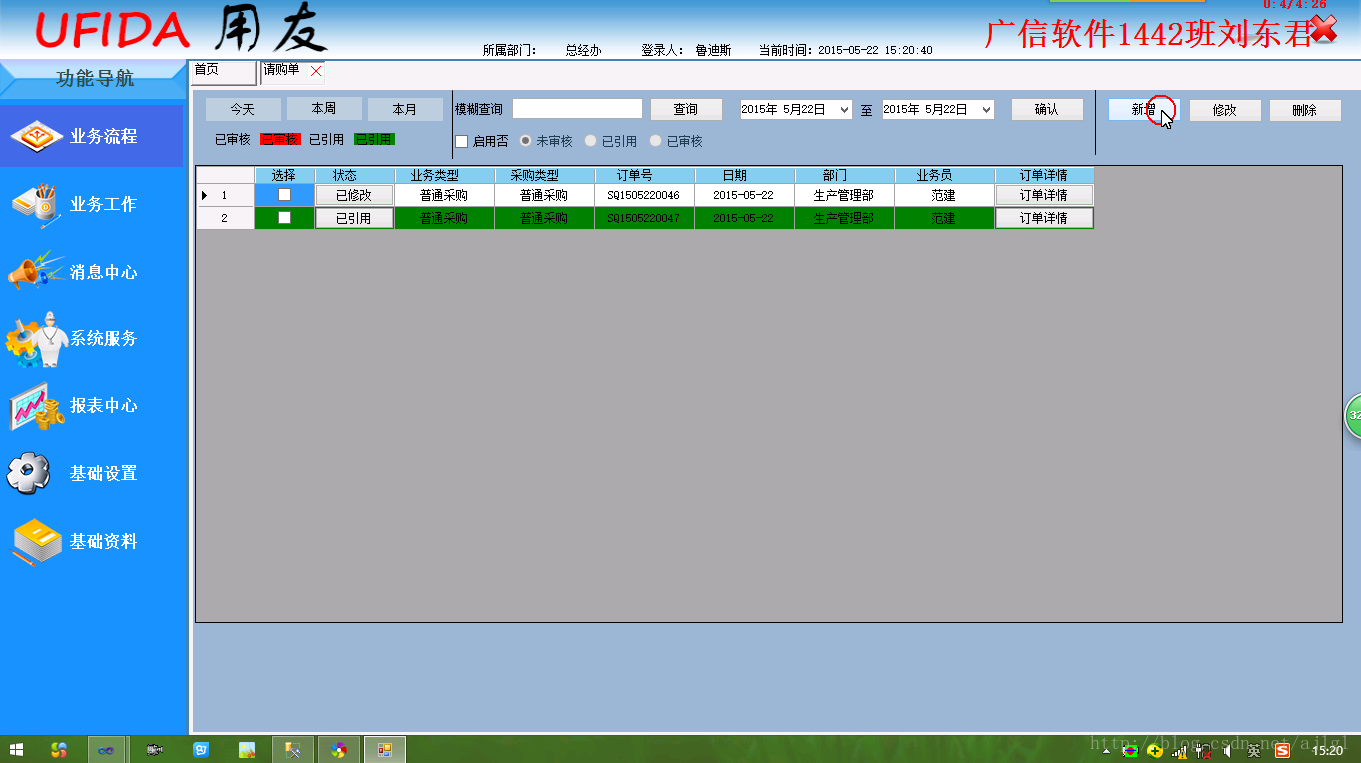Click the 已引用 status button in row 2
Image resolution: width=1361 pixels, height=763 pixels.
354,217
